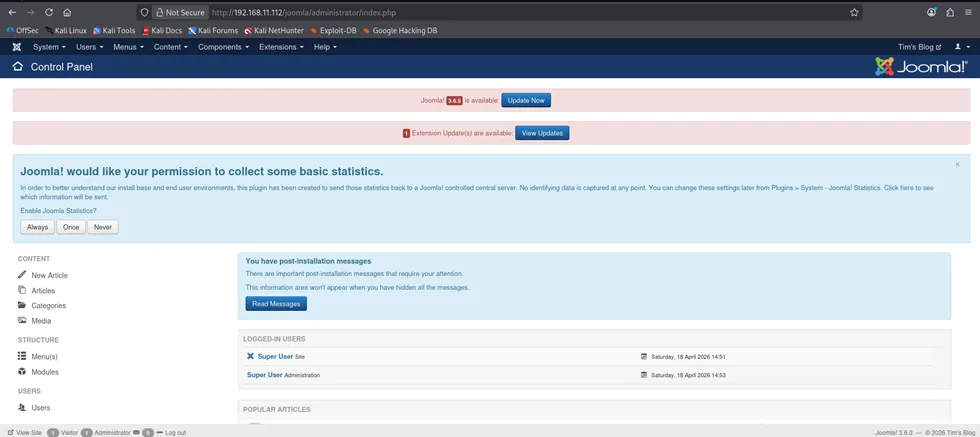The height and width of the screenshot is (437, 980).
Task: Open the Articles sidebar link
Action: pos(43,291)
